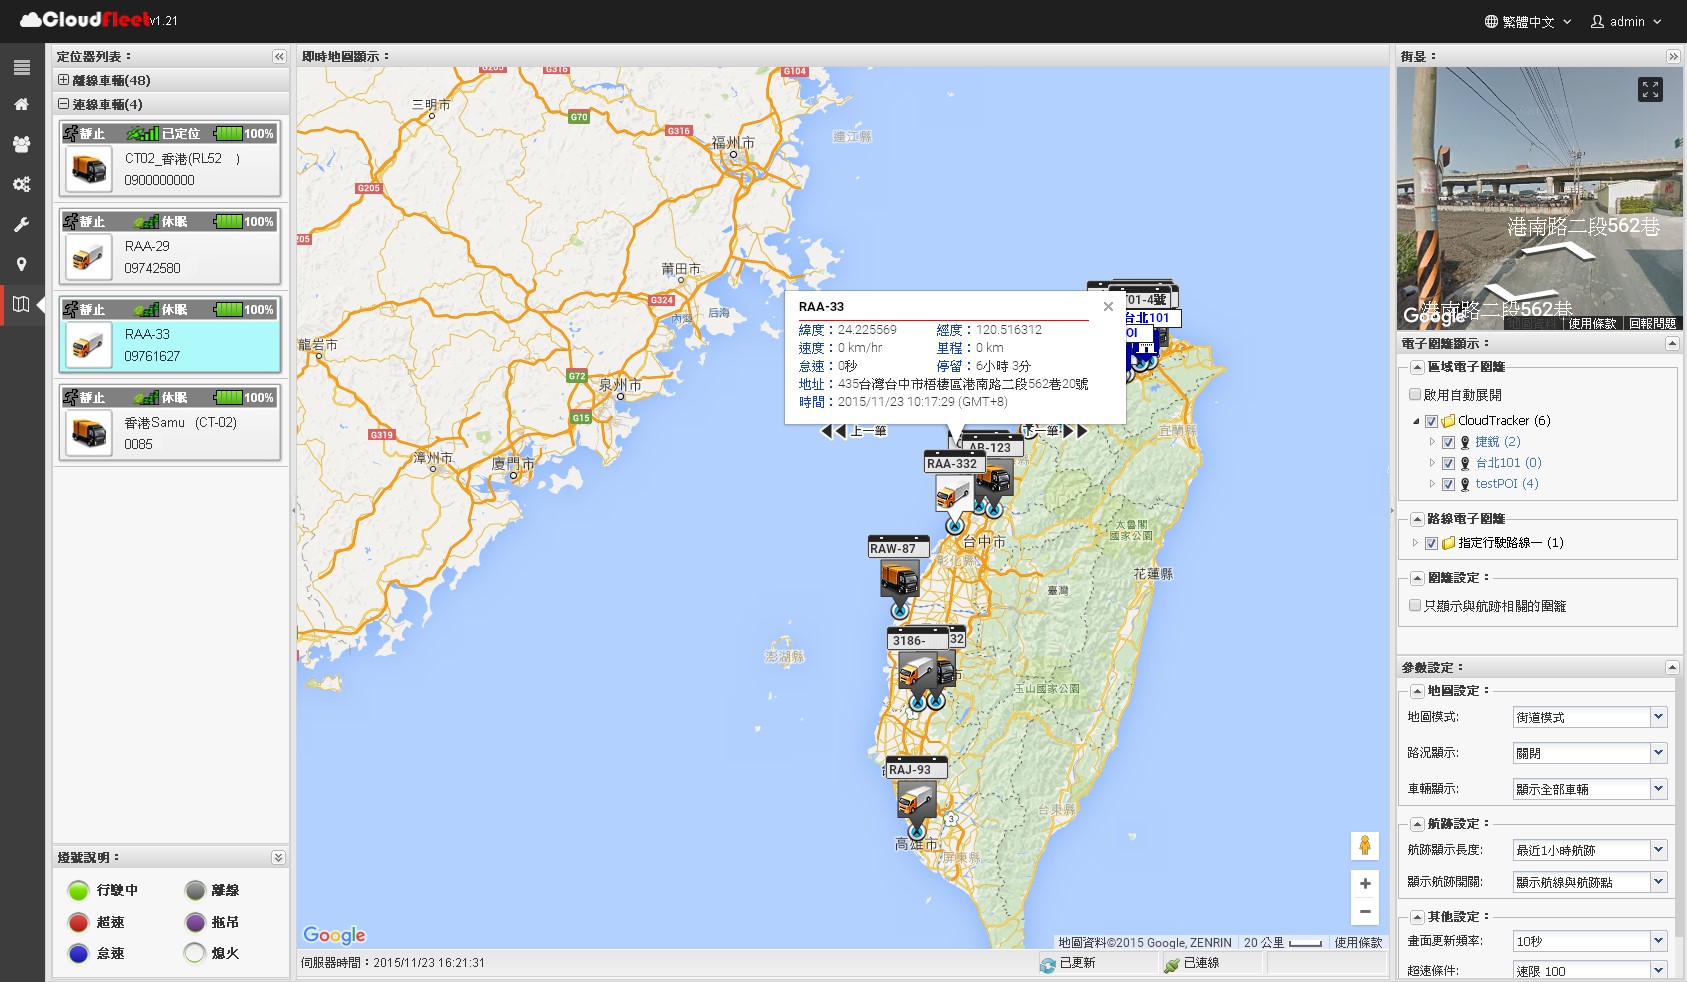Screen dimensions: 1687x982
Task: Collapse the electronic fence display panel
Action: coord(1672,343)
